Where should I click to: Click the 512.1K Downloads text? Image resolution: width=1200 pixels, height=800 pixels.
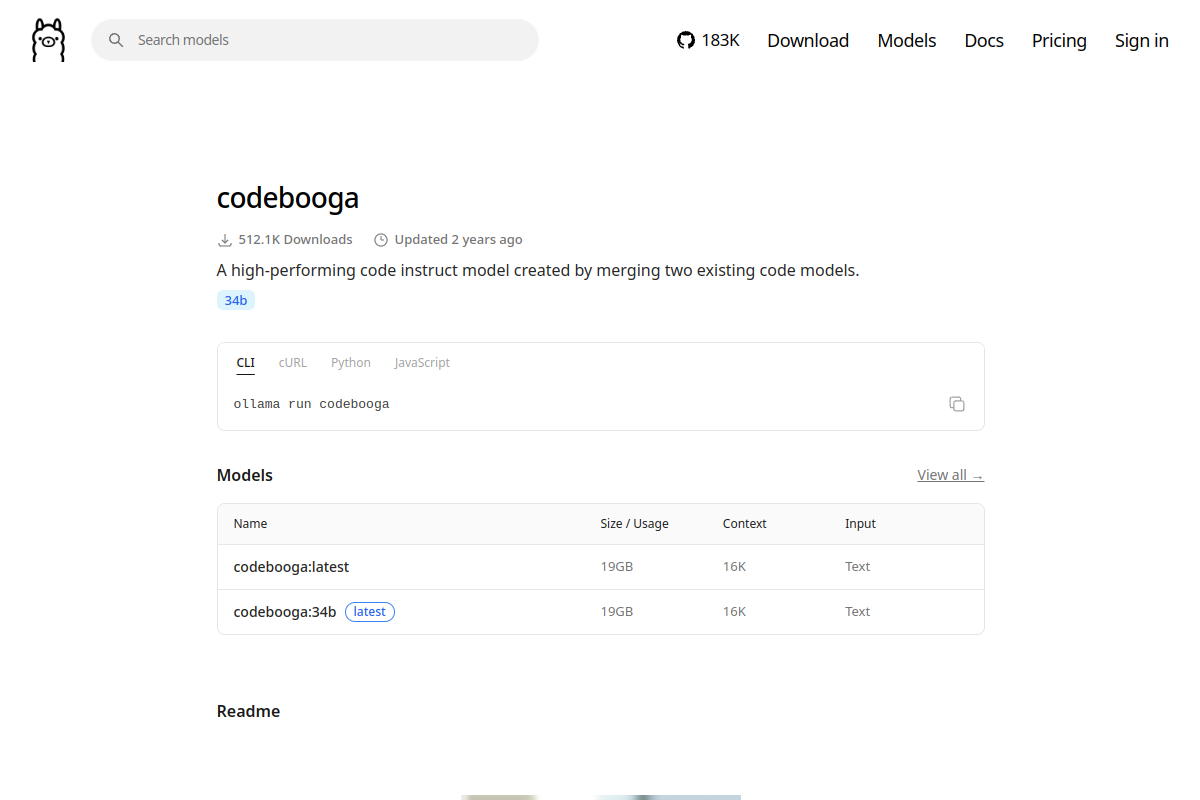pos(295,240)
